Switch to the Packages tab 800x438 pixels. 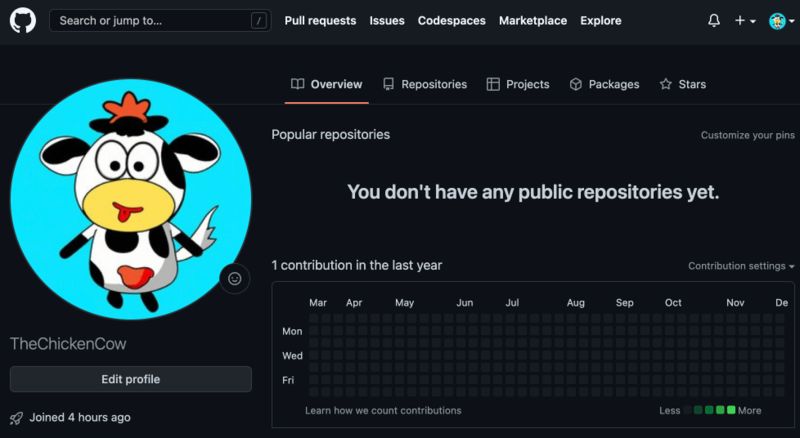click(604, 84)
